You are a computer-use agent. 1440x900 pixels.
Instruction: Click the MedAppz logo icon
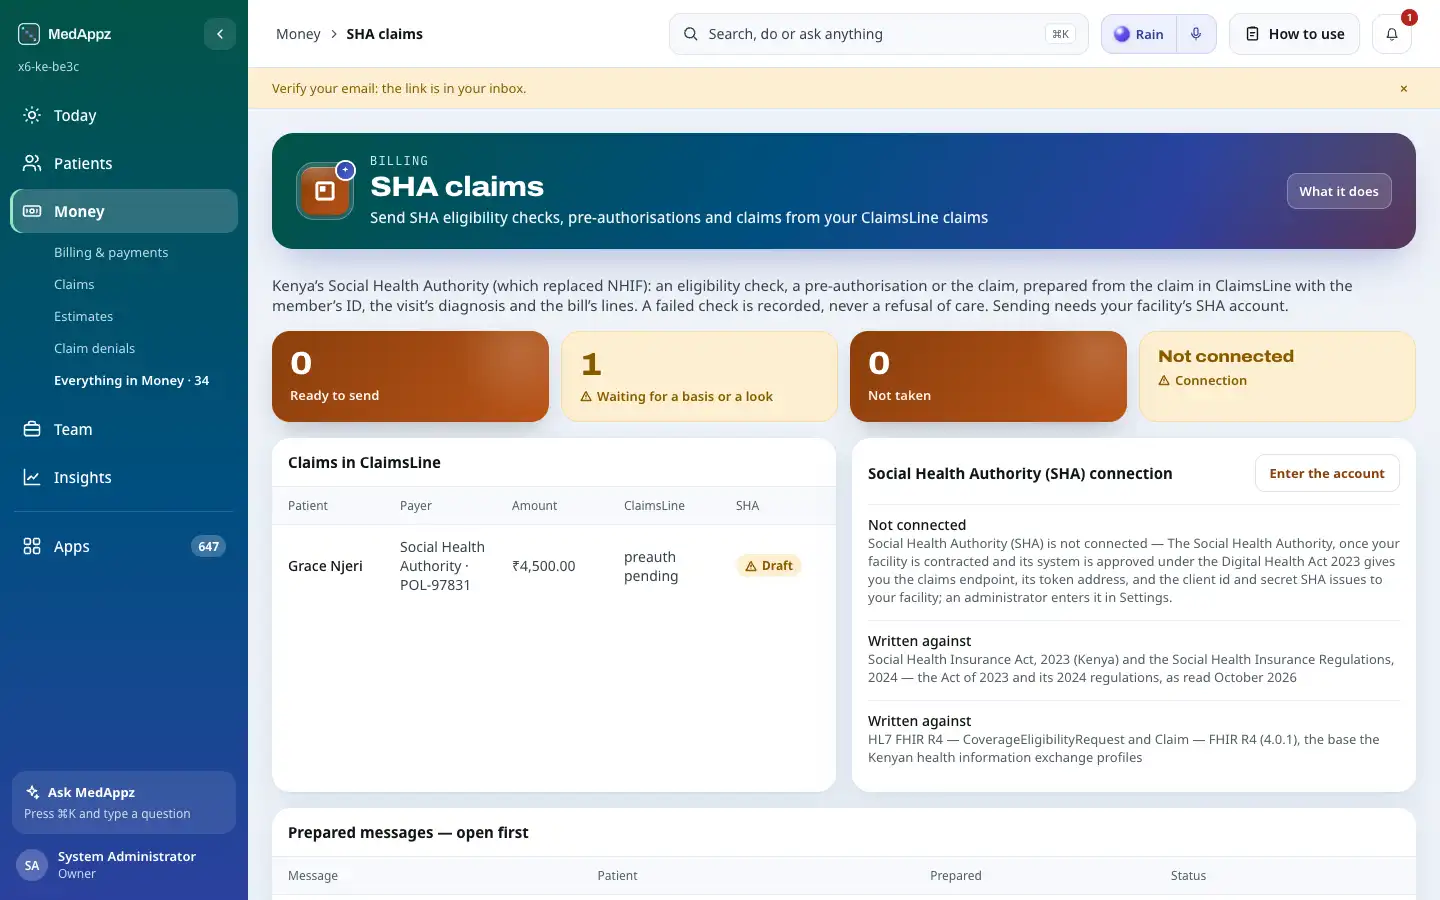(x=29, y=34)
